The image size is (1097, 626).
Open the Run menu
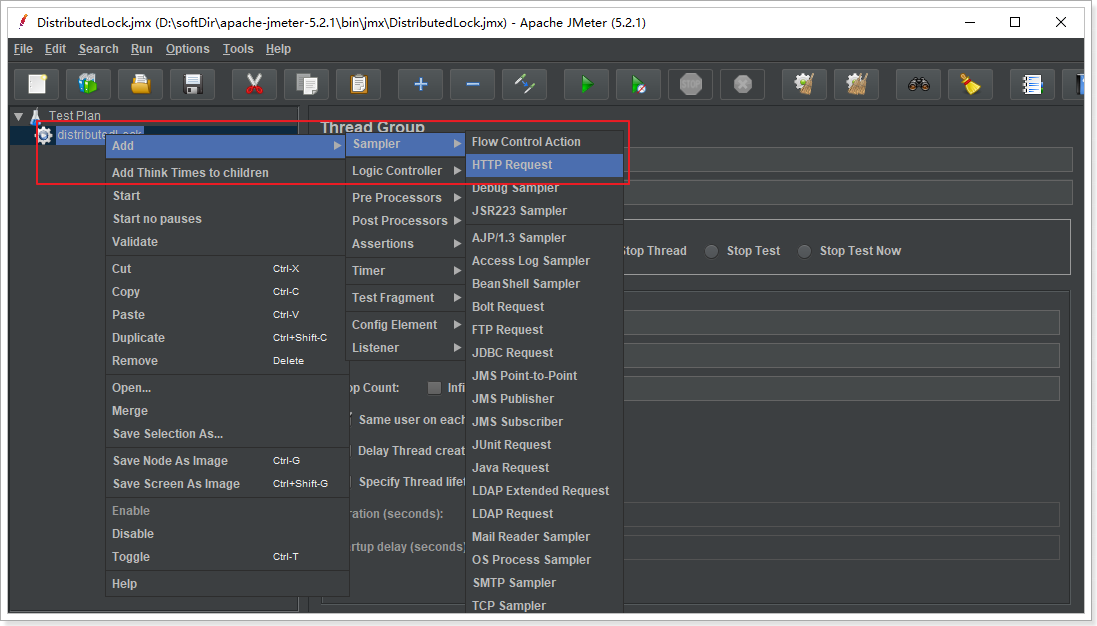[x=141, y=49]
